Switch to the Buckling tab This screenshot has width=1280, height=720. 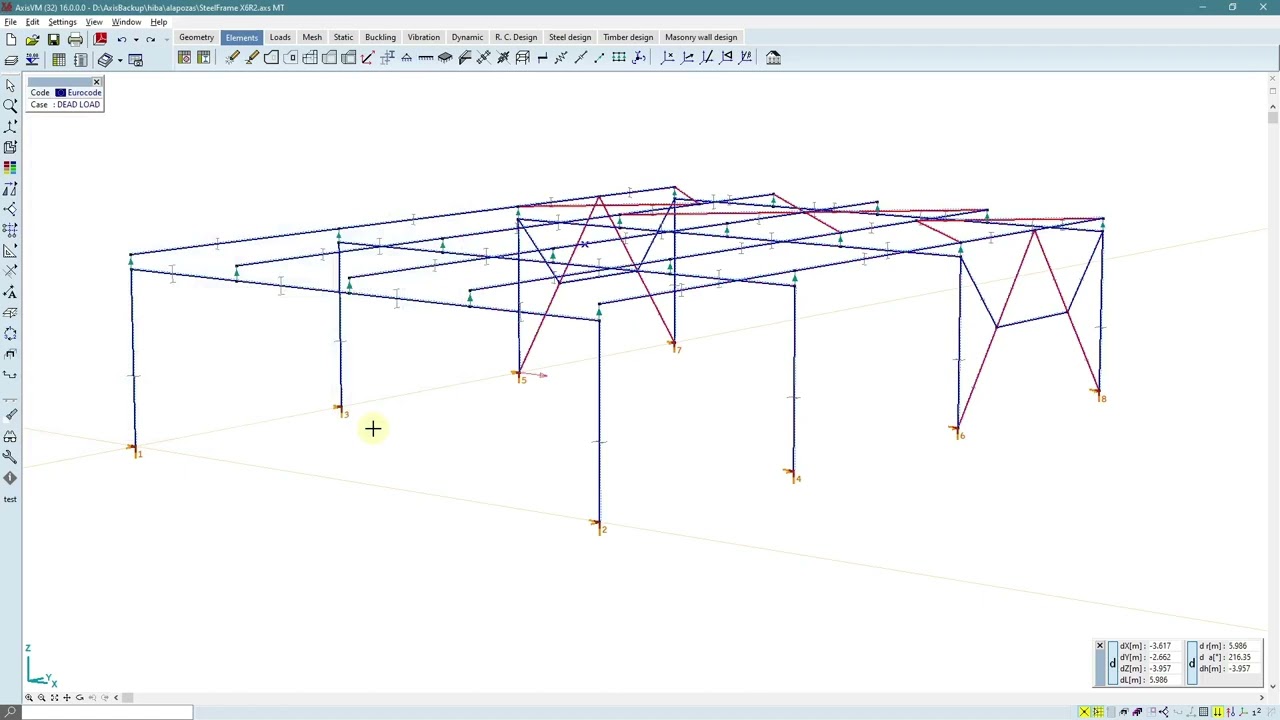pyautogui.click(x=380, y=37)
